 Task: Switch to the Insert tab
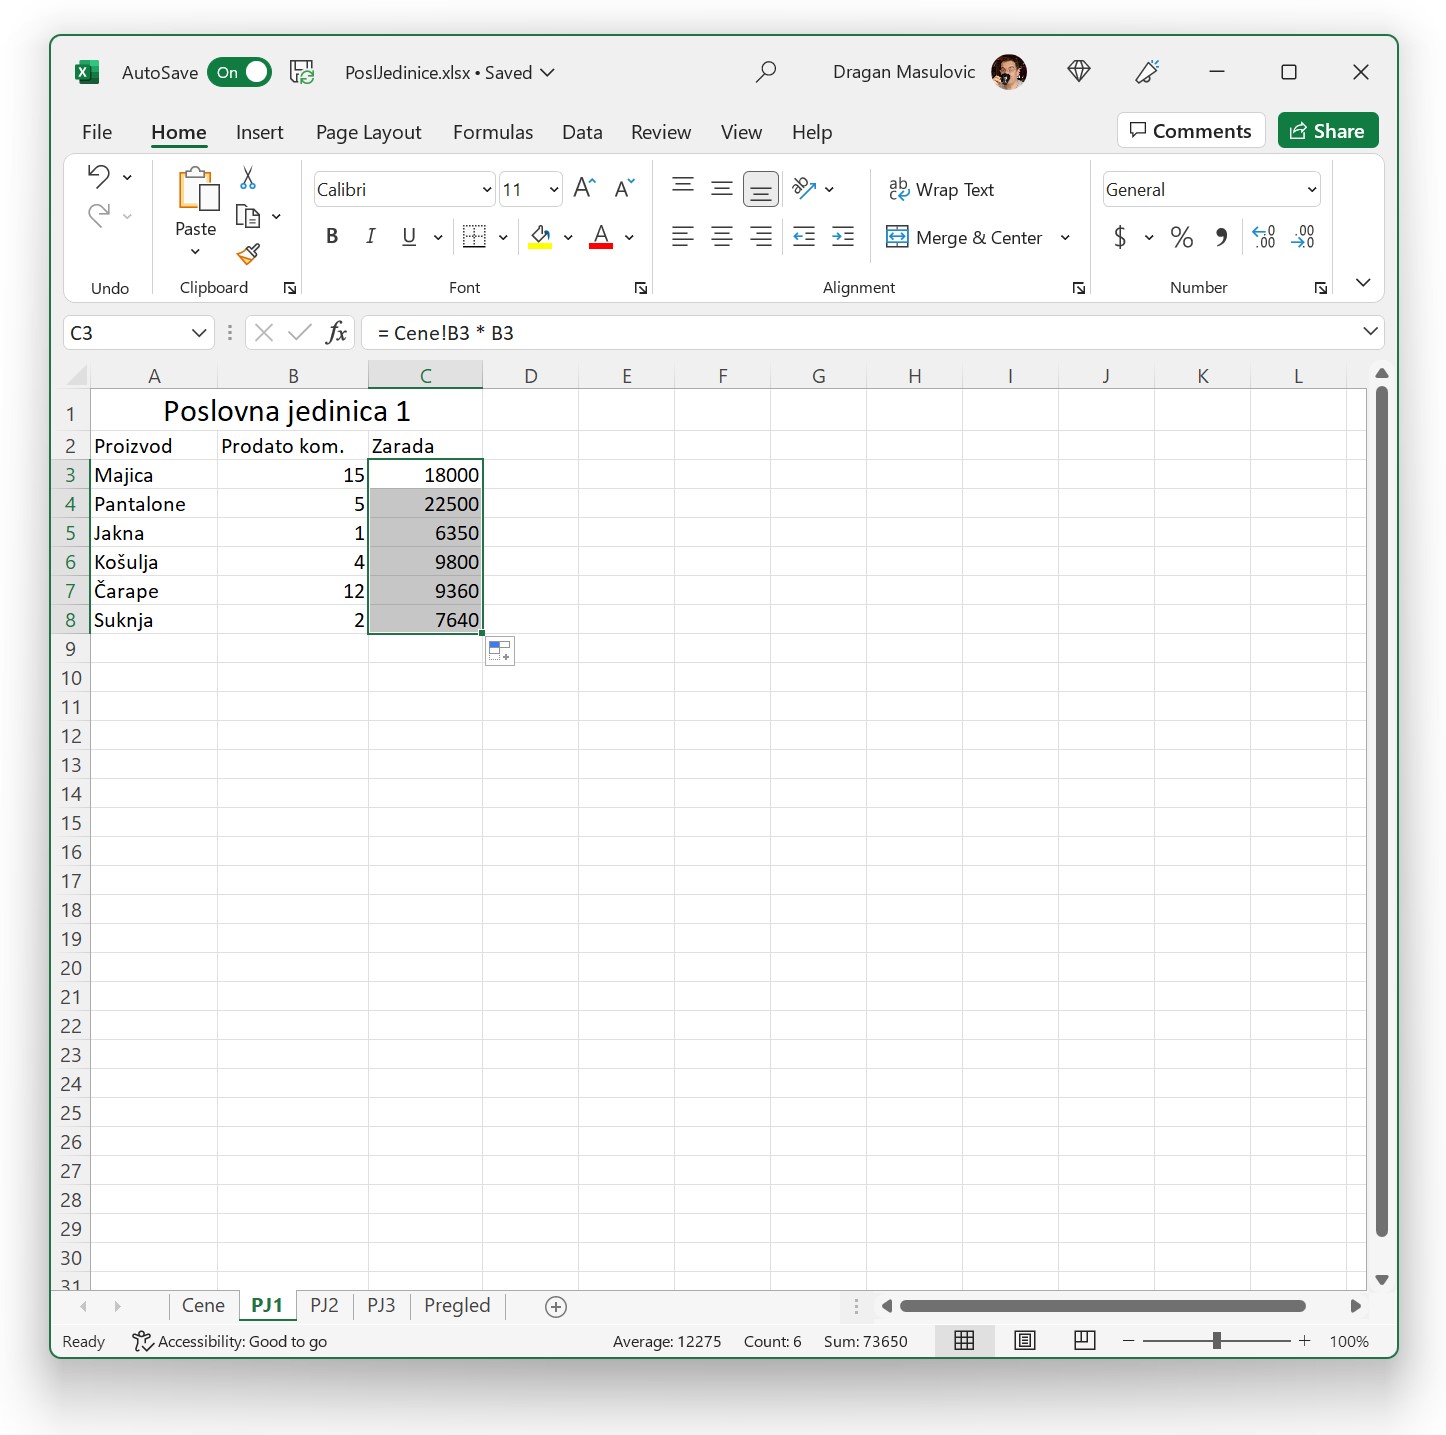tap(260, 132)
